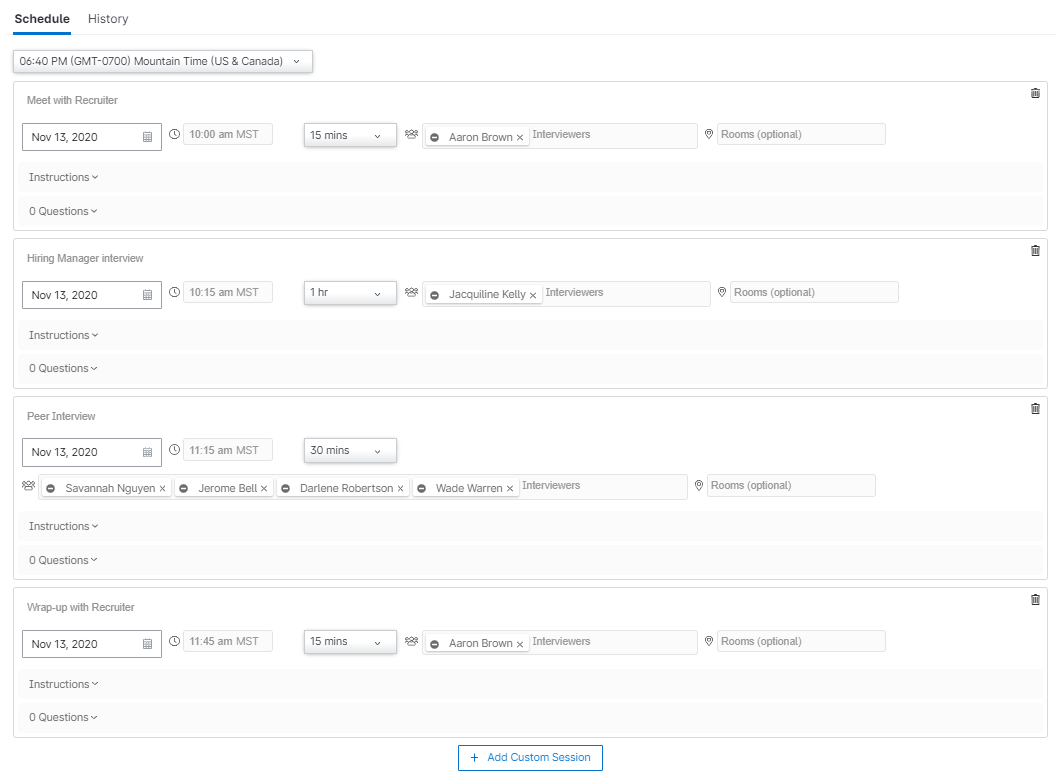Select the Schedule tab
Image resolution: width=1063 pixels, height=782 pixels.
pos(42,19)
